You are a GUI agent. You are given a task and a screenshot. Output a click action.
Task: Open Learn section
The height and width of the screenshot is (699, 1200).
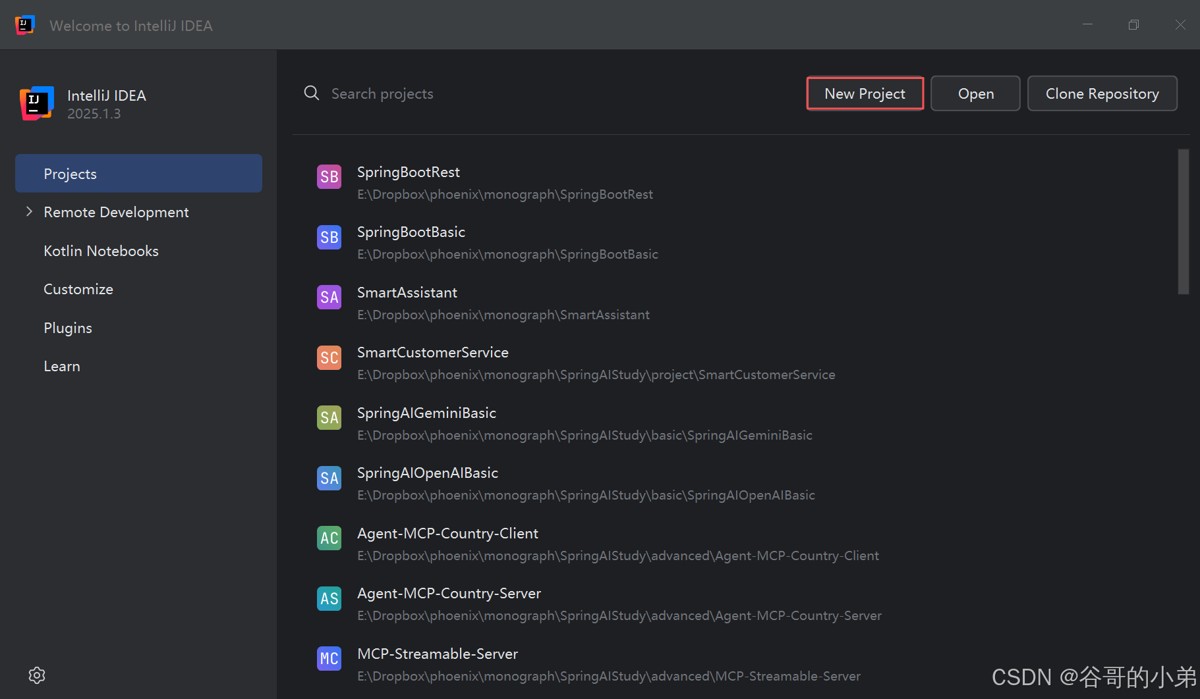coord(62,366)
